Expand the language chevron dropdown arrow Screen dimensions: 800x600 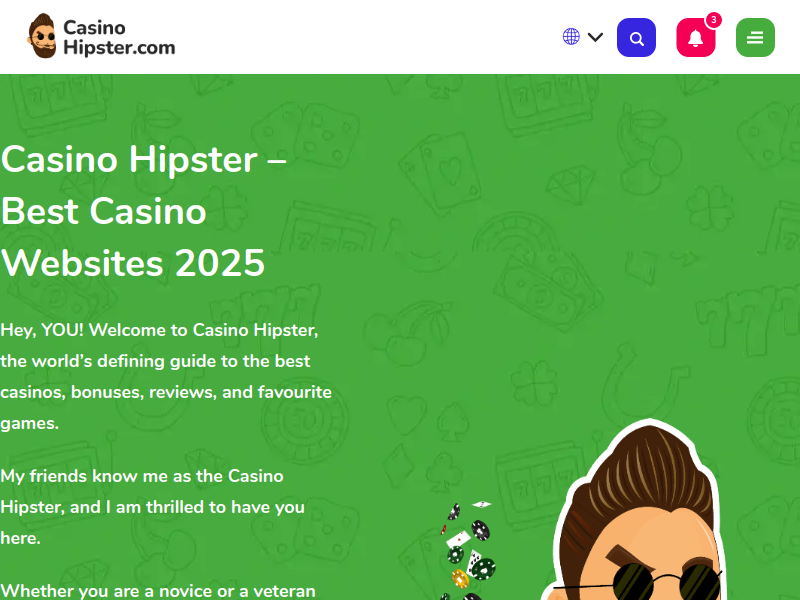[595, 37]
